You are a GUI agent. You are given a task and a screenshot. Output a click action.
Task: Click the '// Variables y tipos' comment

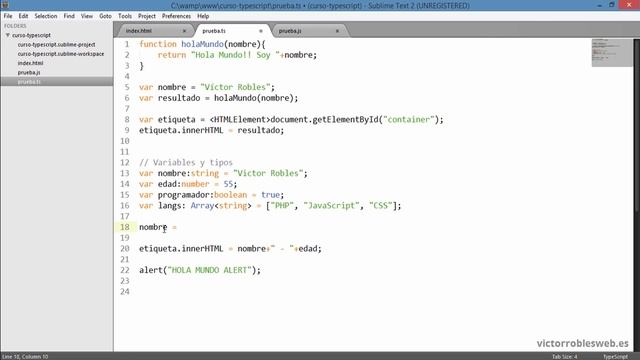[186, 162]
